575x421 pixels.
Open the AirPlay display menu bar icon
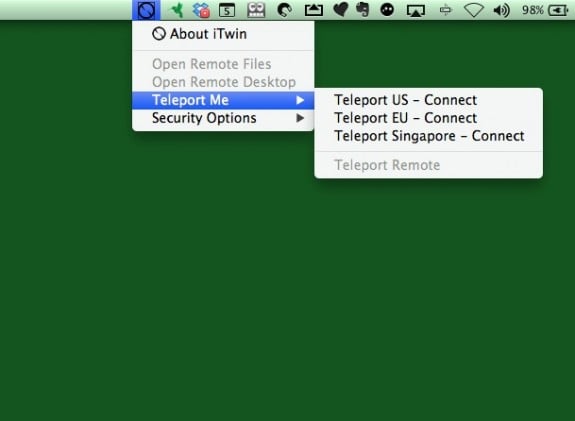coord(416,11)
